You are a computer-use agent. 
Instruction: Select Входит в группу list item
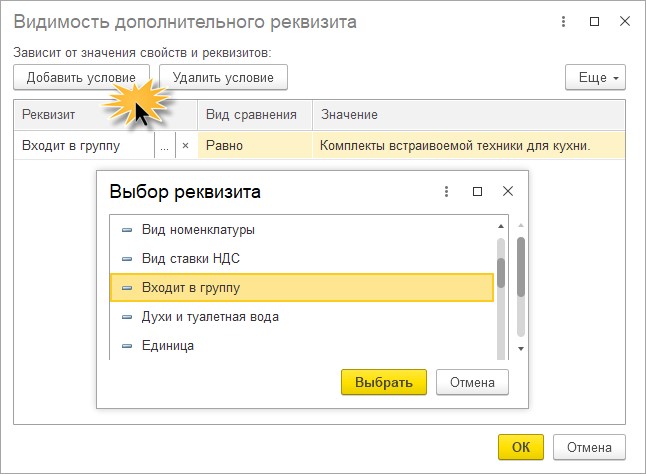190,288
